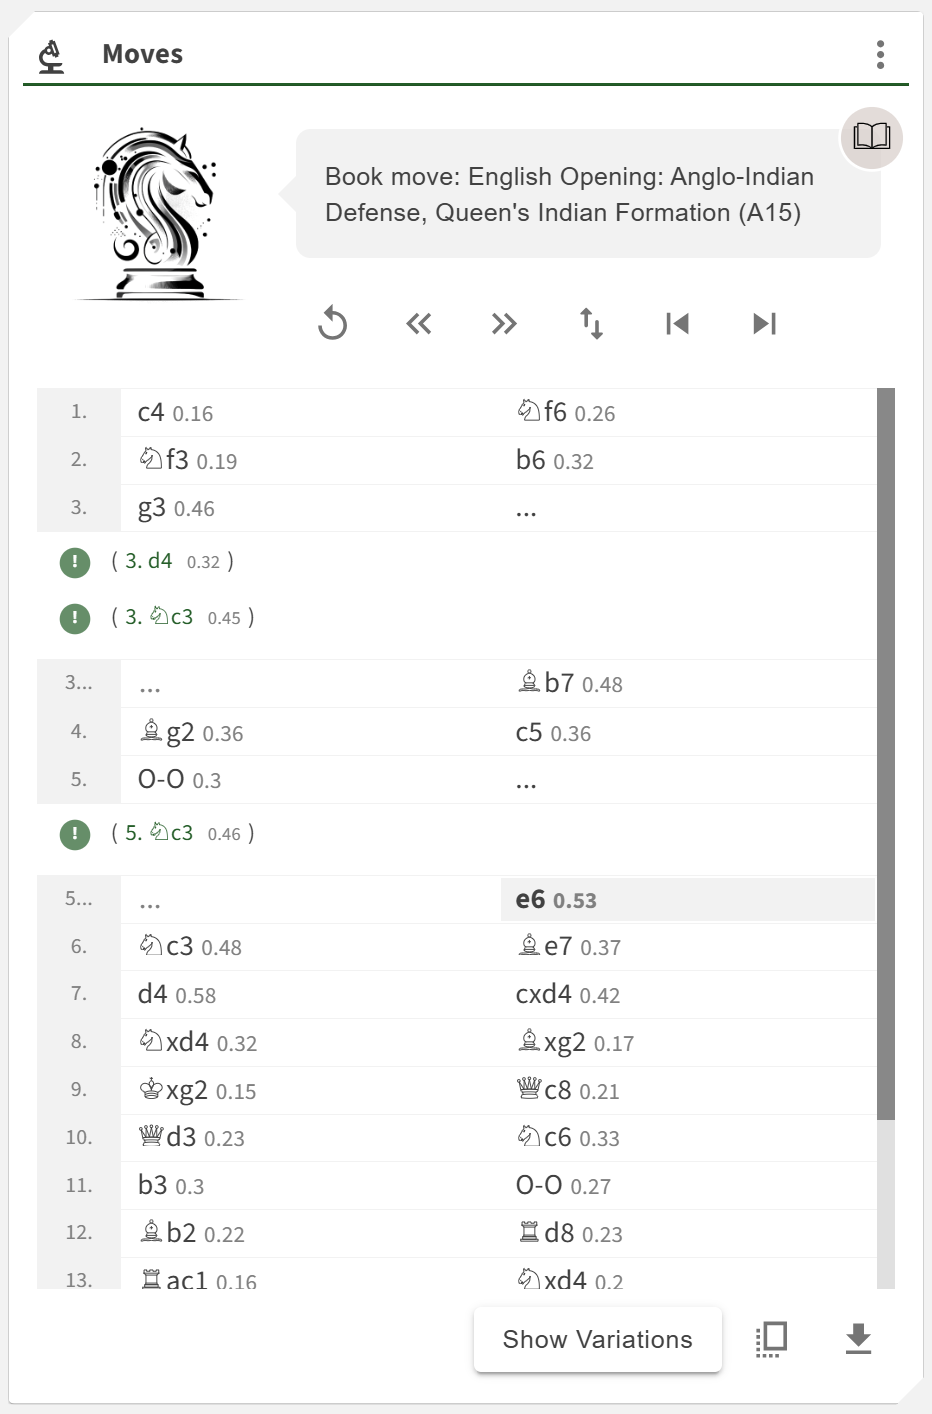Select White's move 5. O-O
This screenshot has height=1414, width=932.
pyautogui.click(x=160, y=780)
